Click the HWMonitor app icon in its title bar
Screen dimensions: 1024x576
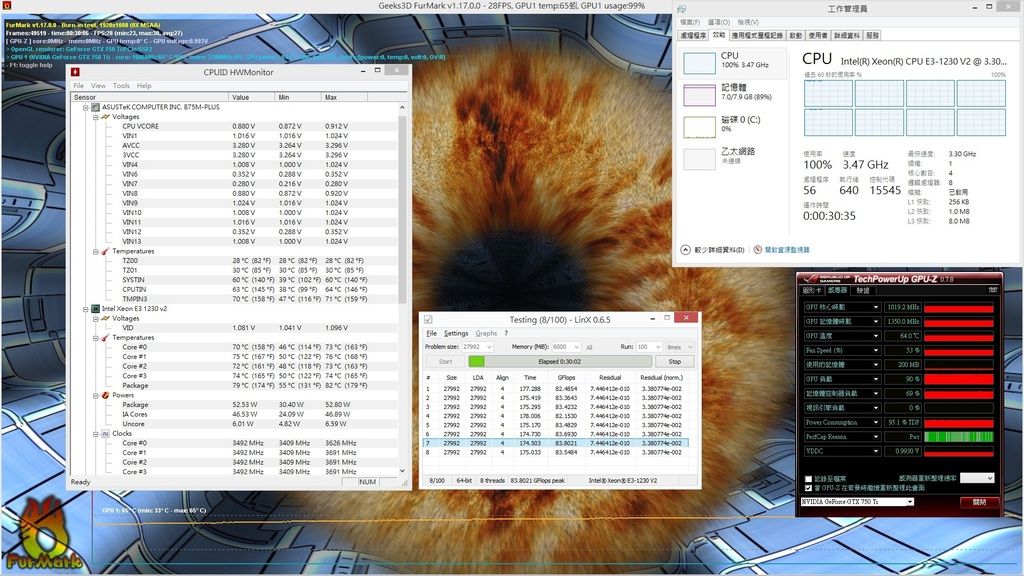point(75,72)
